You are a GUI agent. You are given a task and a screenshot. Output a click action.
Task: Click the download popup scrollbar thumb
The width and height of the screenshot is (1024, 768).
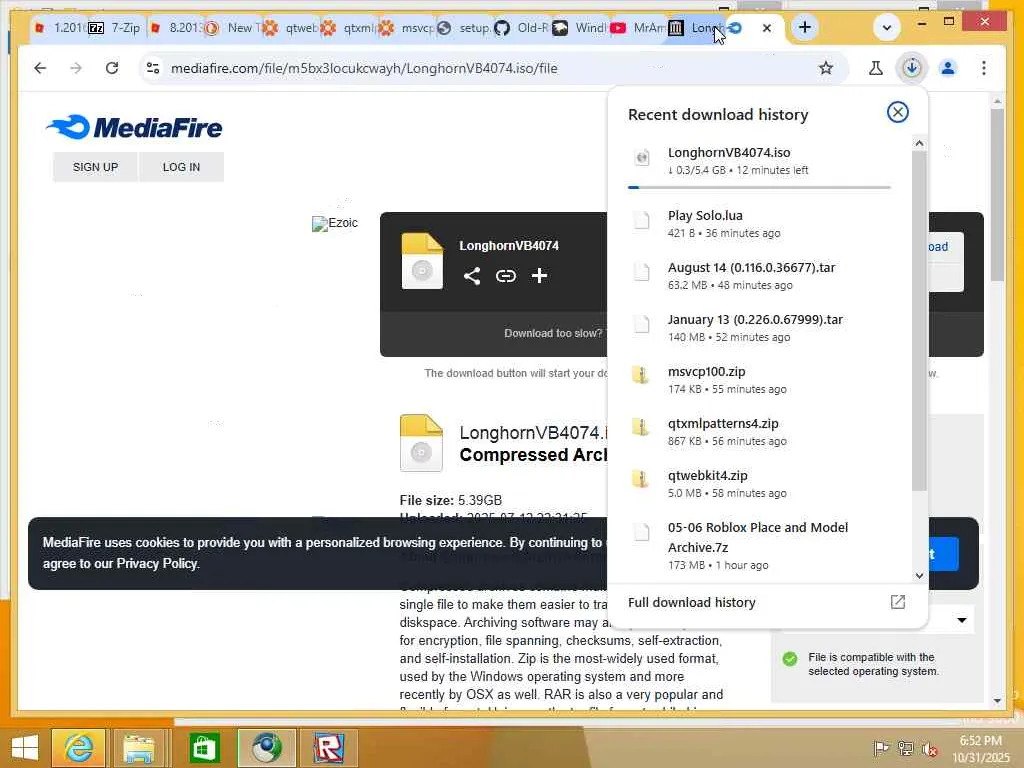pos(920,320)
